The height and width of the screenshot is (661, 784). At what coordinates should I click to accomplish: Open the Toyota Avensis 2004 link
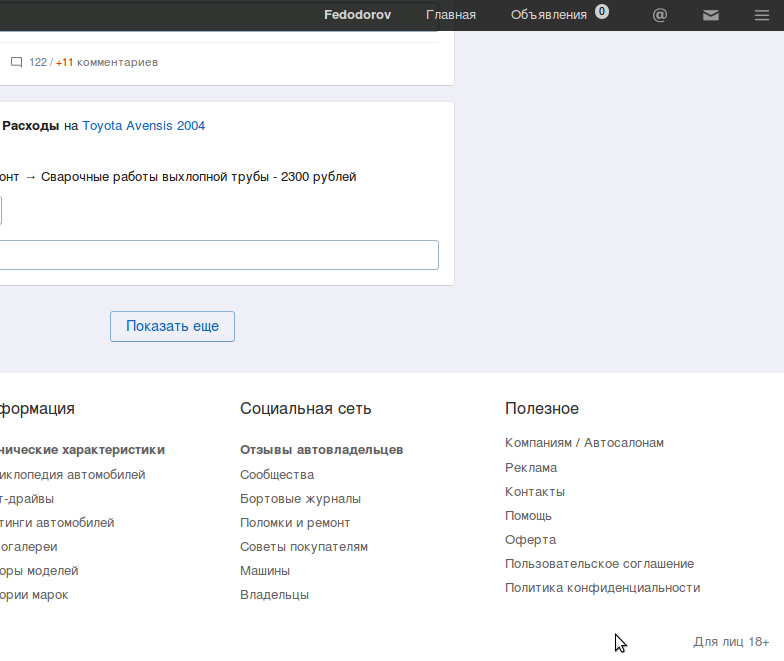pyautogui.click(x=144, y=126)
